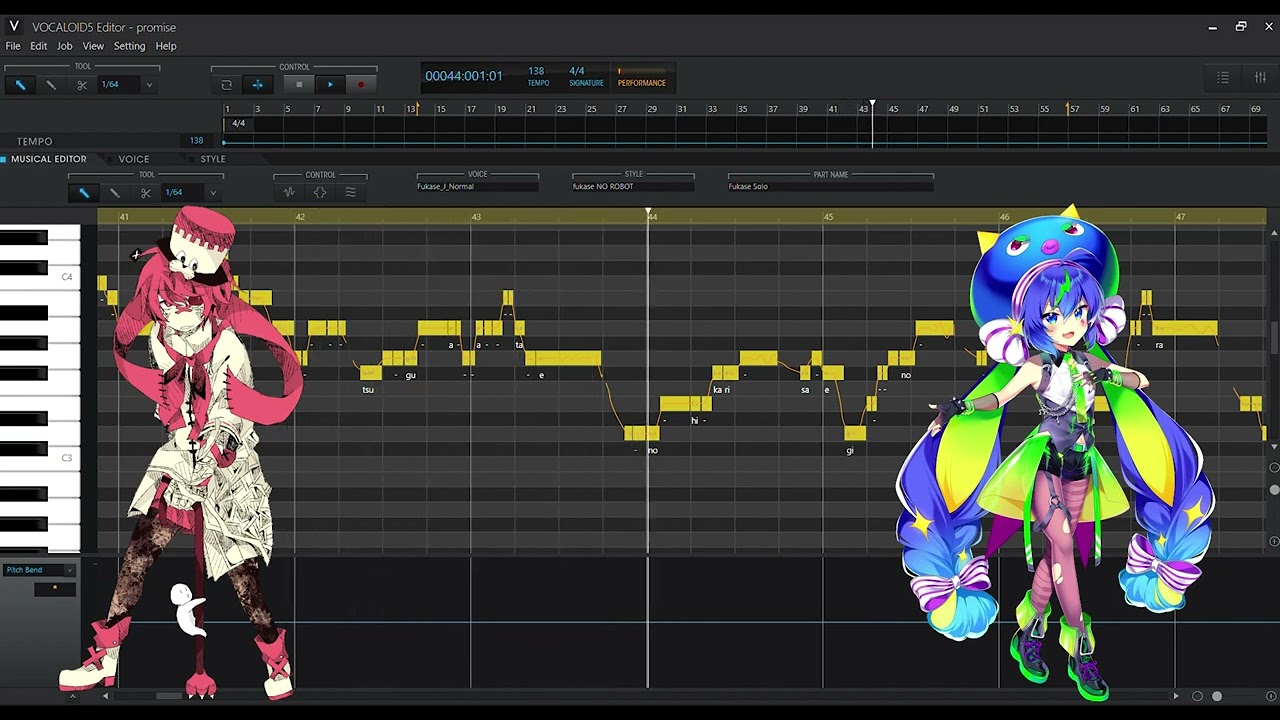
Task: Open the top toolbar 1/64 quantize dropdown
Action: [149, 85]
